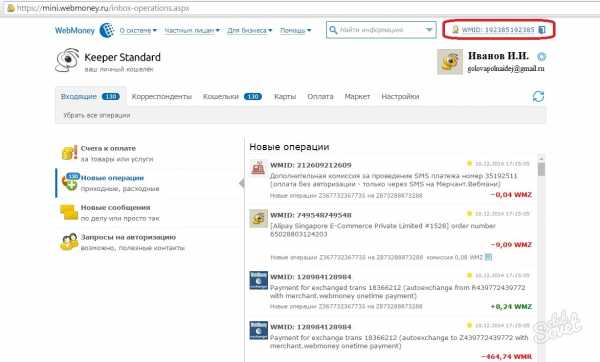
Task: Click the 130 badge on Кошельки
Action: pos(253,96)
